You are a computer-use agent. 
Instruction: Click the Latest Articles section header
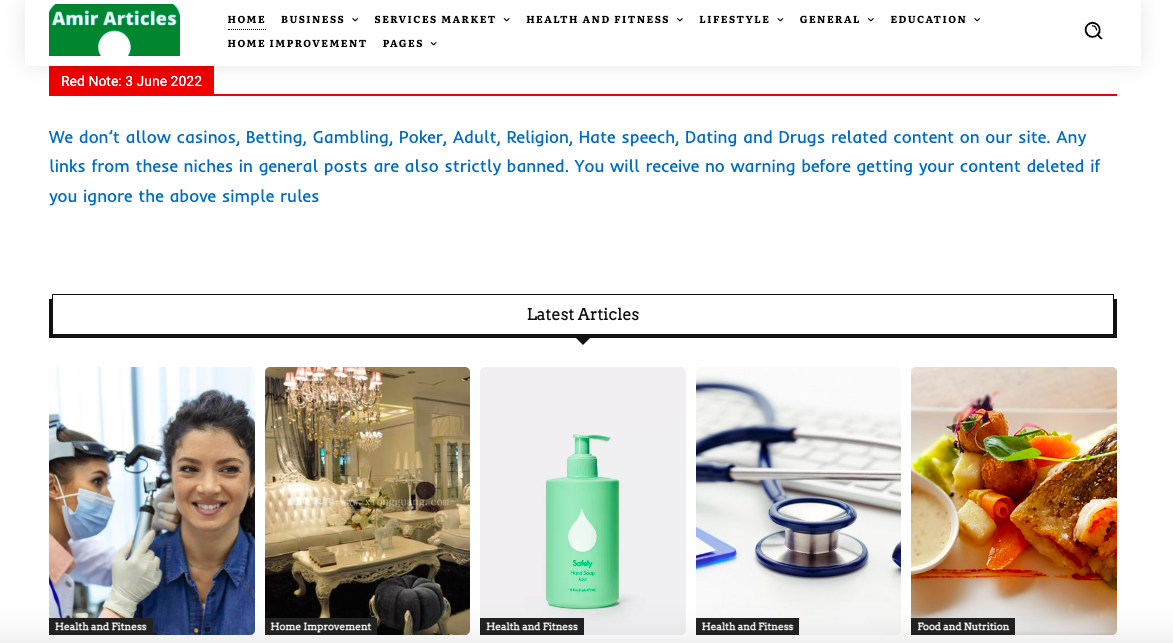click(583, 315)
